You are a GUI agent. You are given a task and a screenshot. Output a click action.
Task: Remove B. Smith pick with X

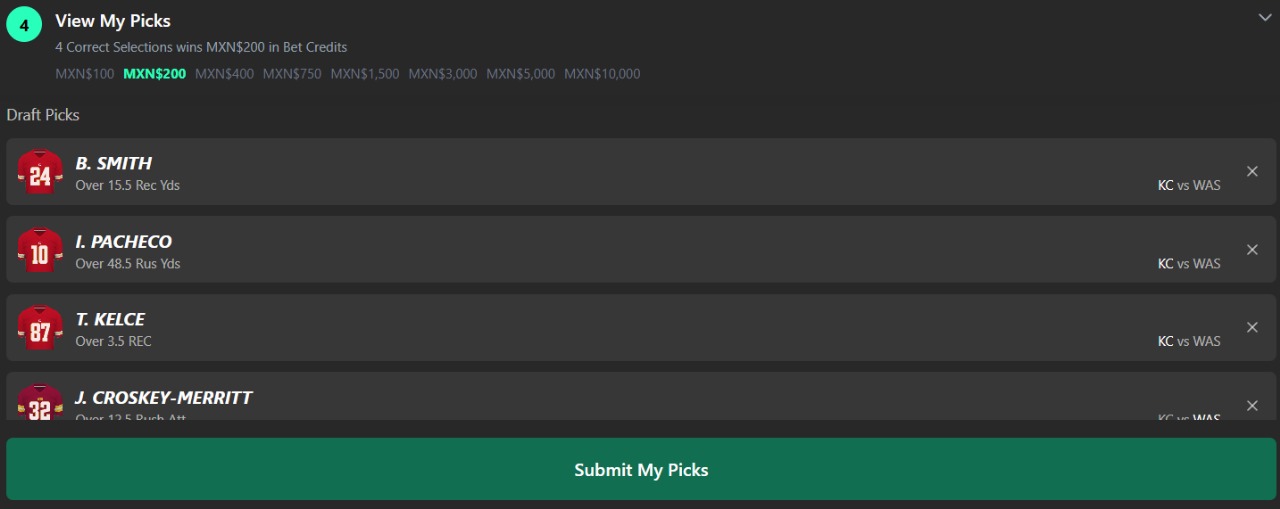[1252, 171]
